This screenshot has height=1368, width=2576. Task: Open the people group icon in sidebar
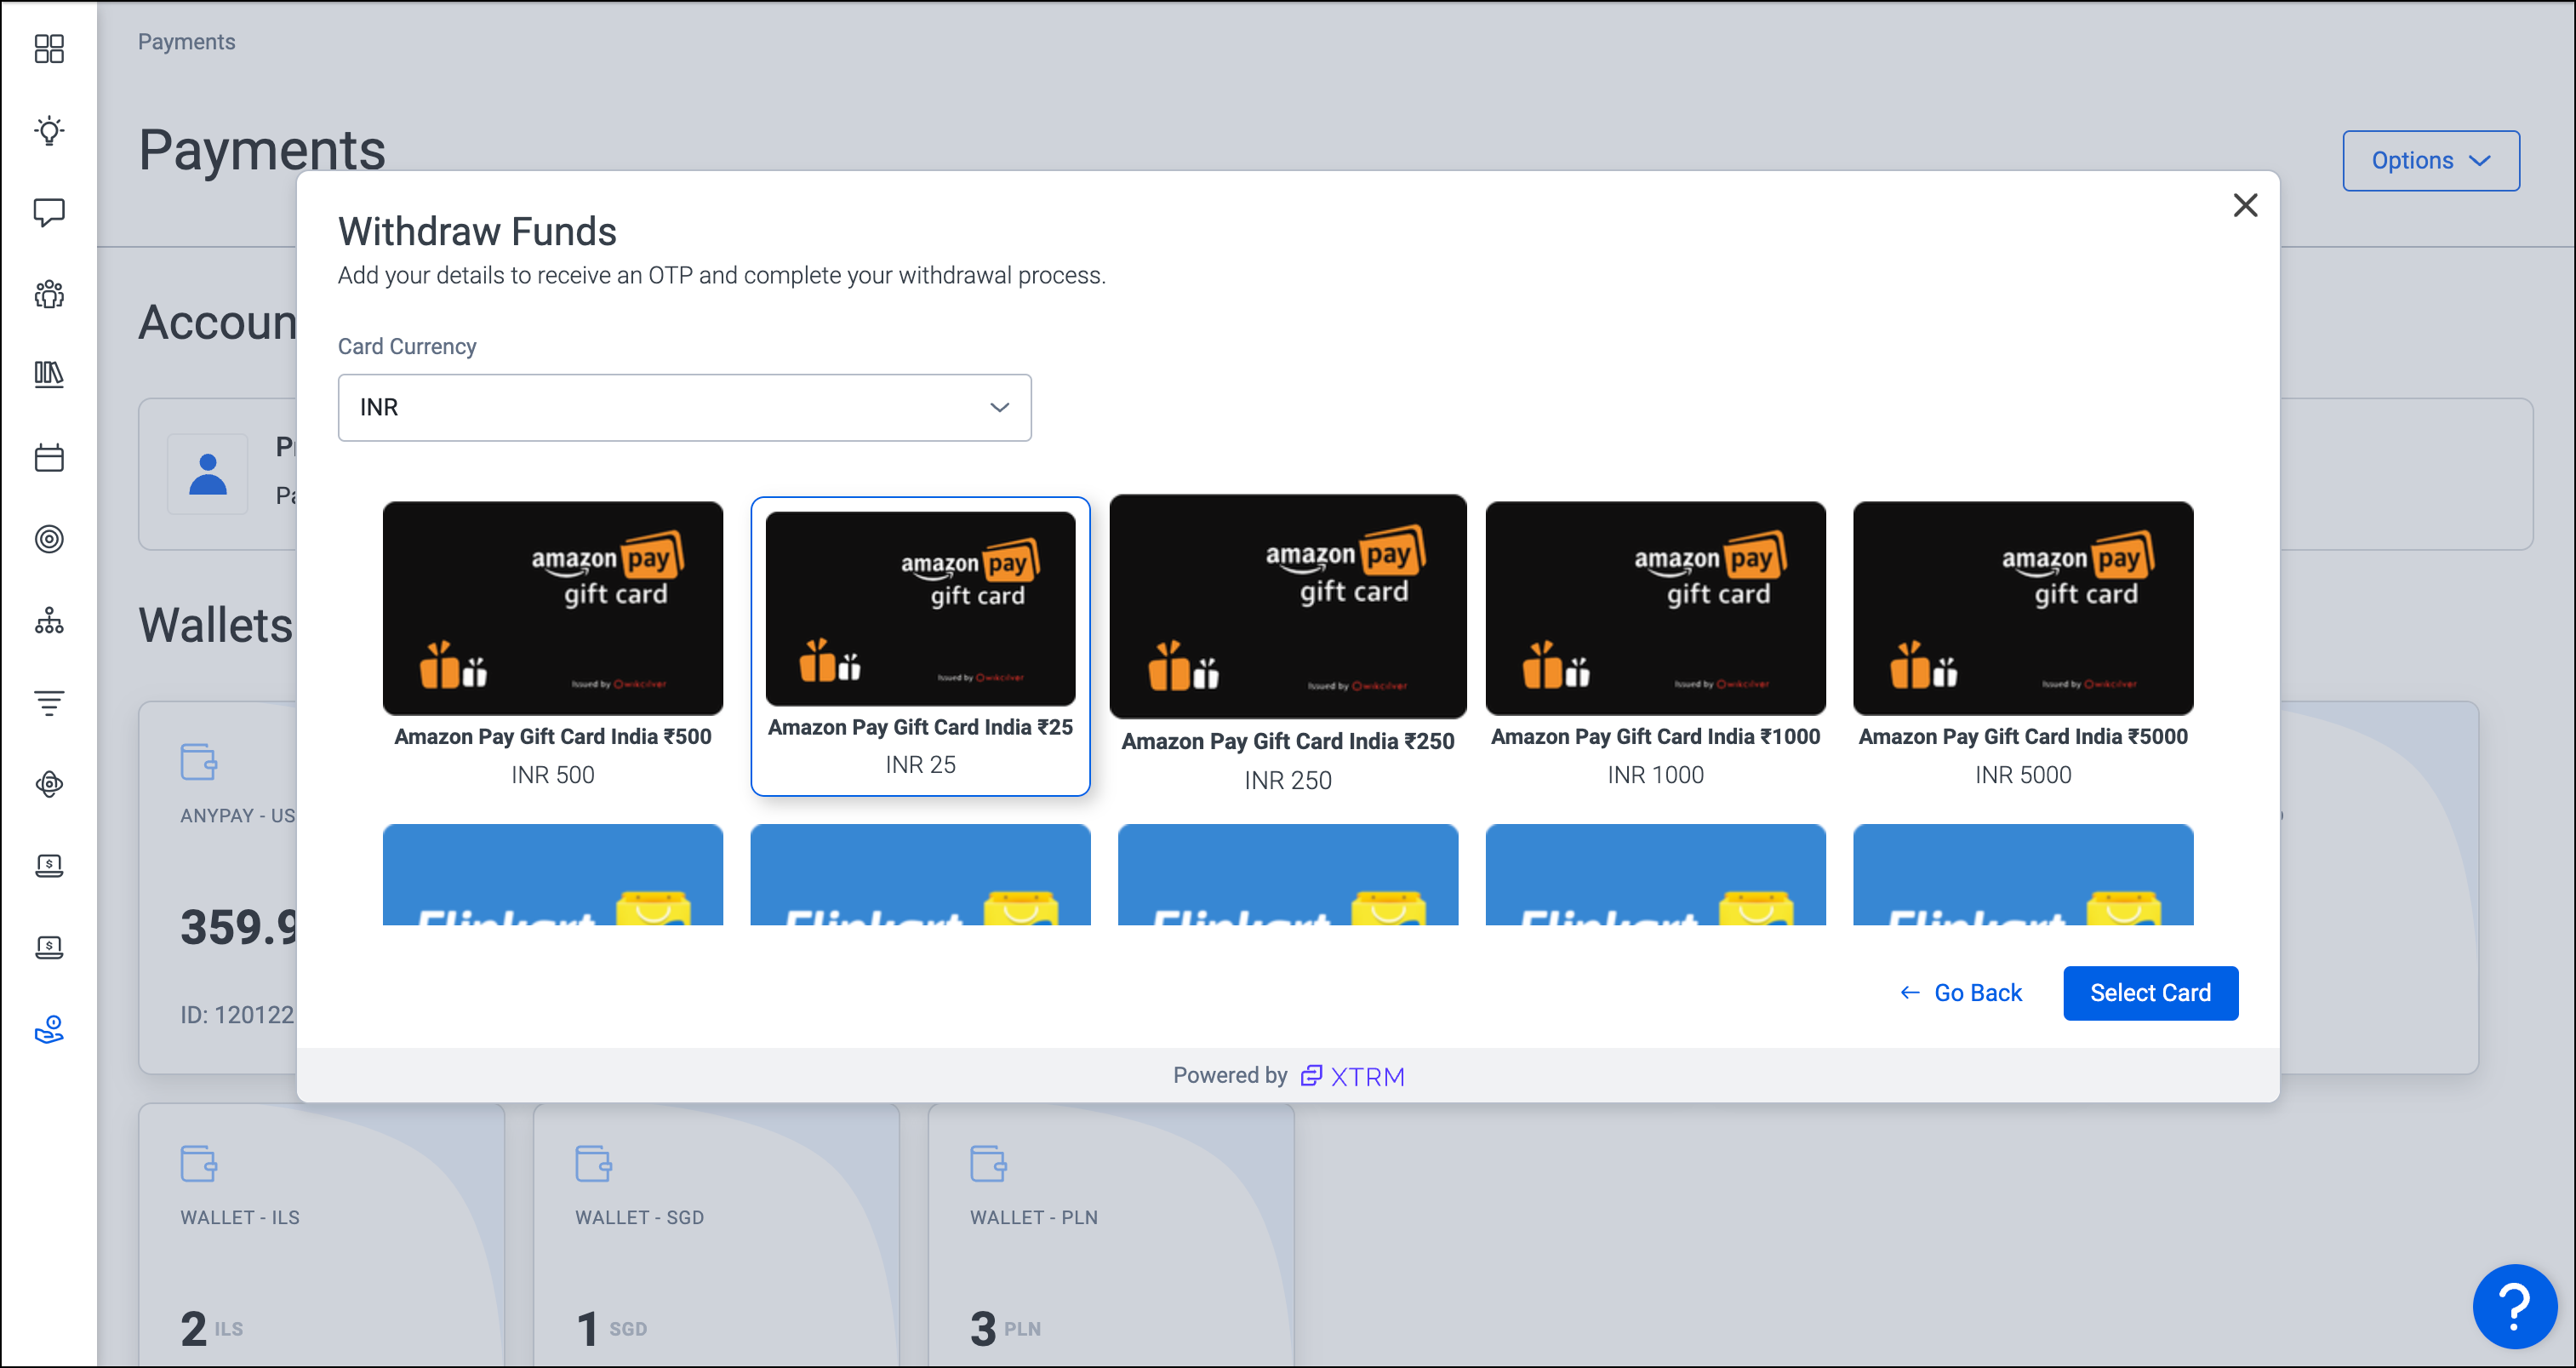tap(49, 294)
